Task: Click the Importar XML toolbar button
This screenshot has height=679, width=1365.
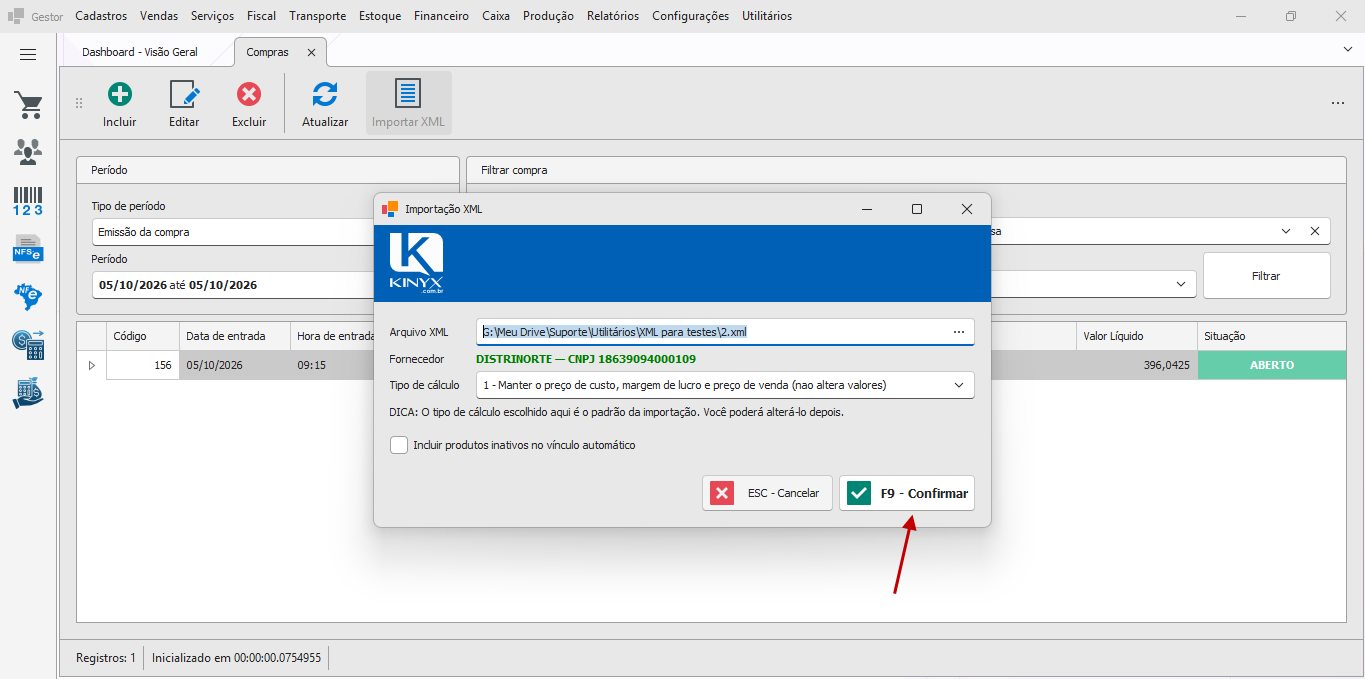Action: pos(408,103)
